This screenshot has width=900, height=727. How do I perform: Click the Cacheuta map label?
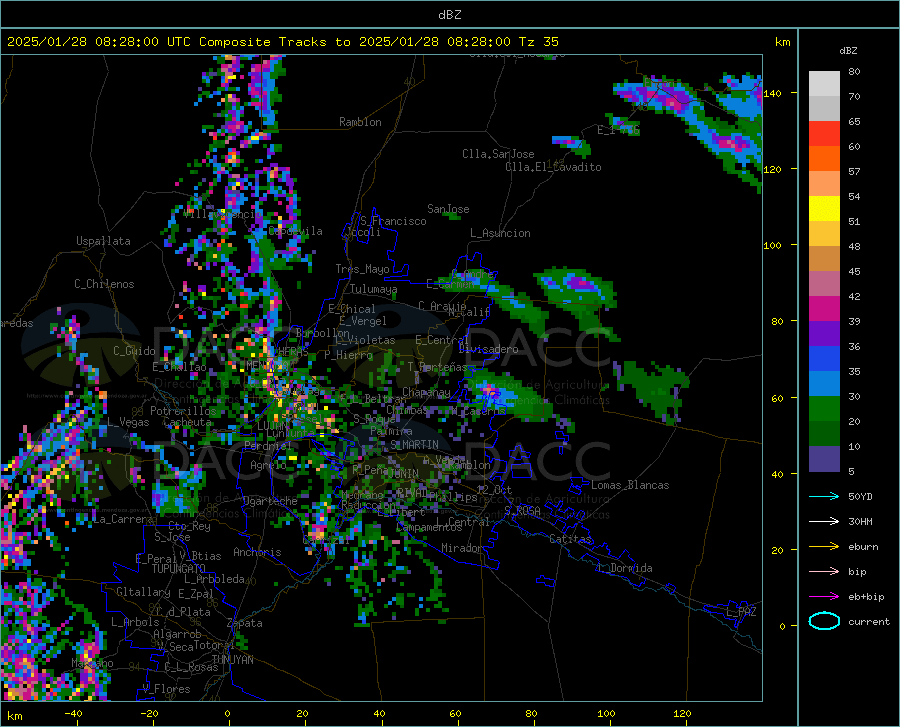187,422
